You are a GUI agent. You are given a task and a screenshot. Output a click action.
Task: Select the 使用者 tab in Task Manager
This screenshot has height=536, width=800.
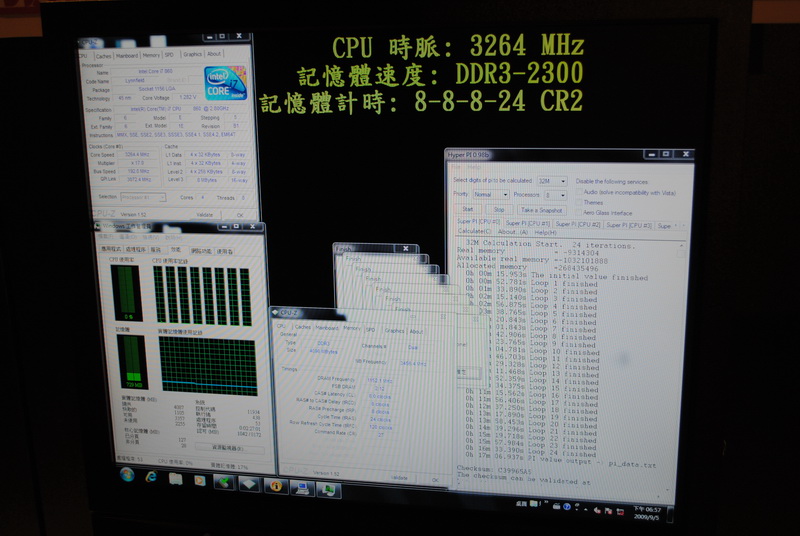coord(224,251)
